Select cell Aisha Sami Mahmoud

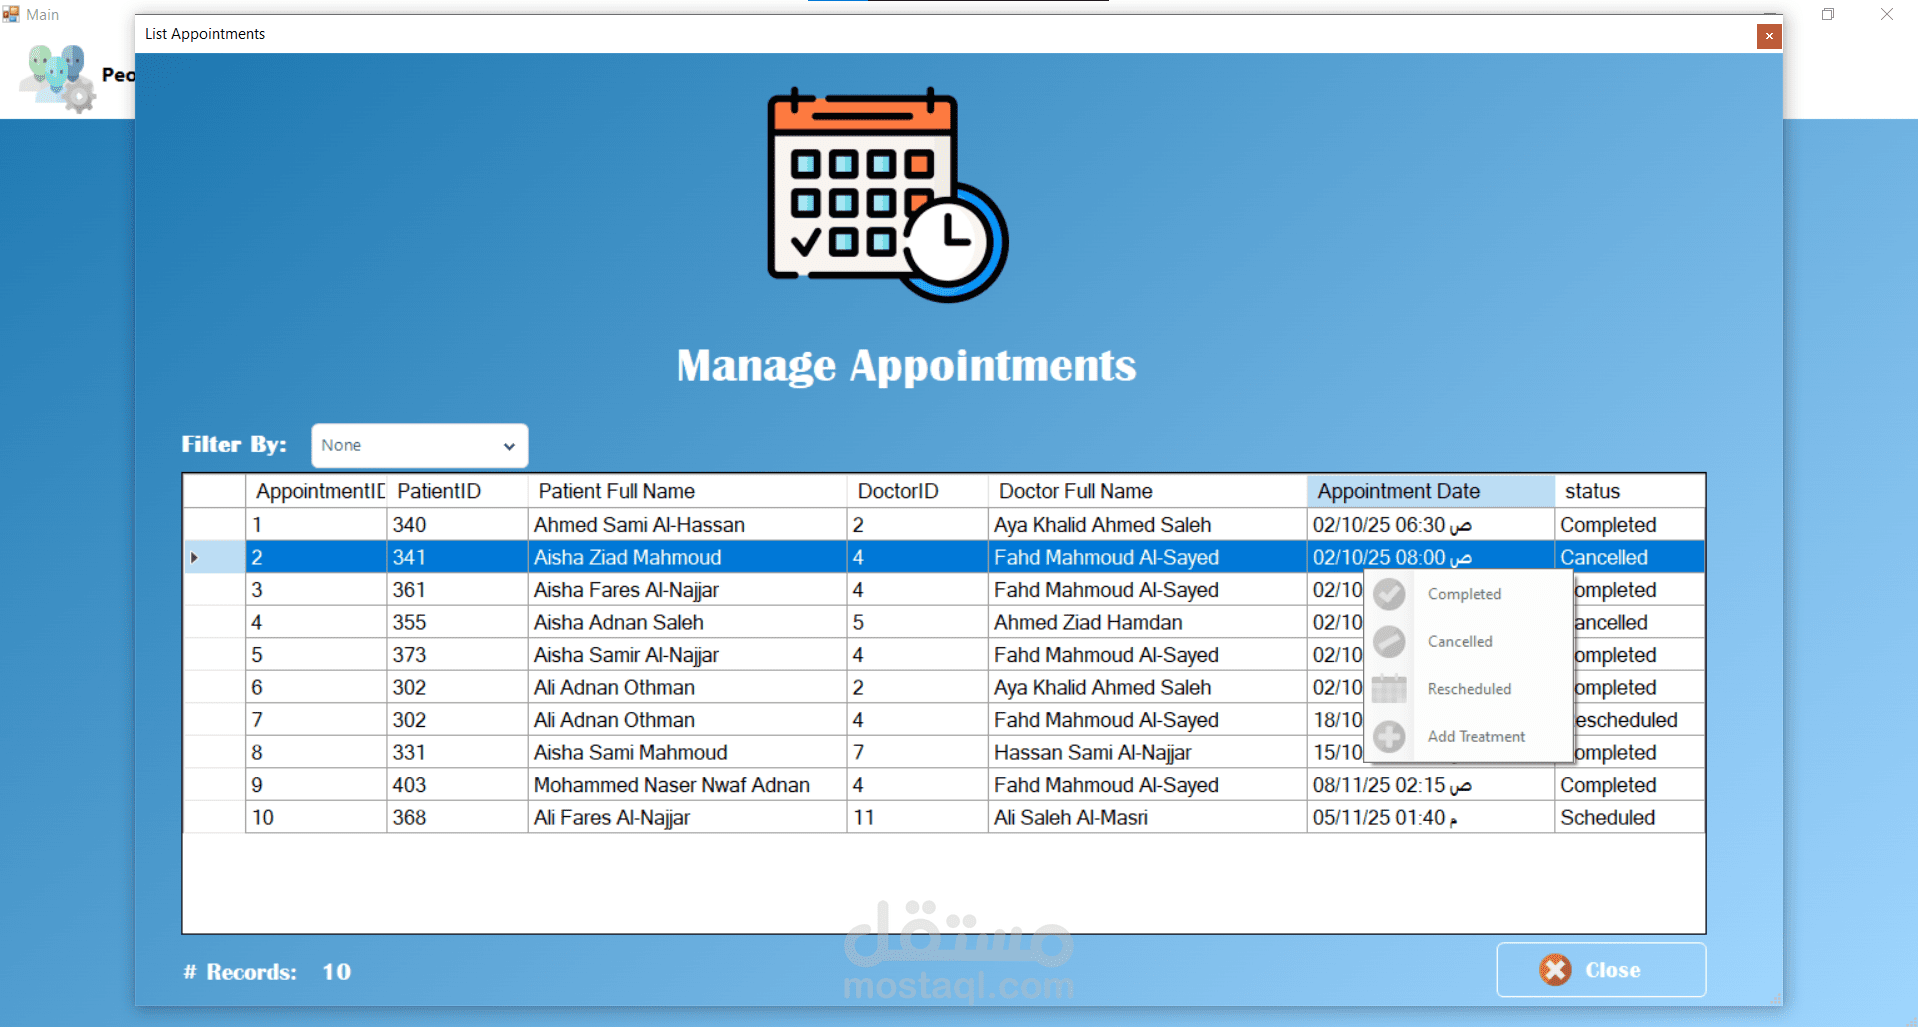click(687, 752)
